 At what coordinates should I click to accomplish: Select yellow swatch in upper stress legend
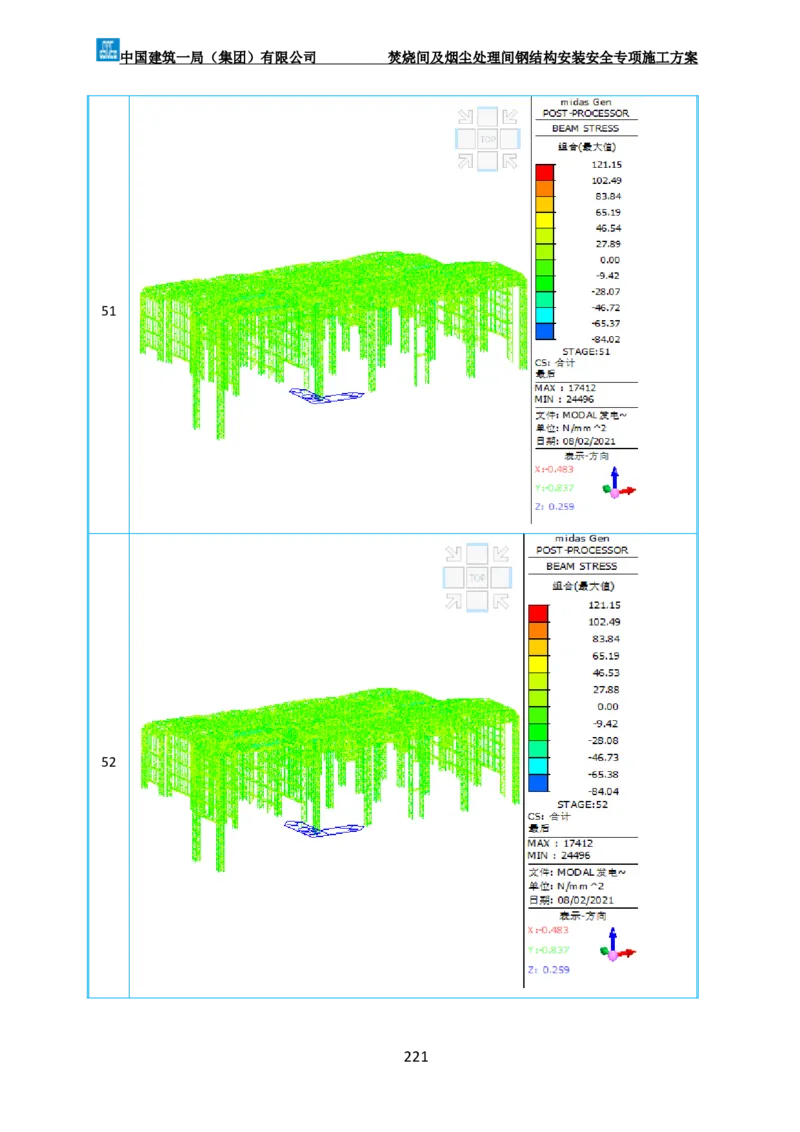coord(544,219)
